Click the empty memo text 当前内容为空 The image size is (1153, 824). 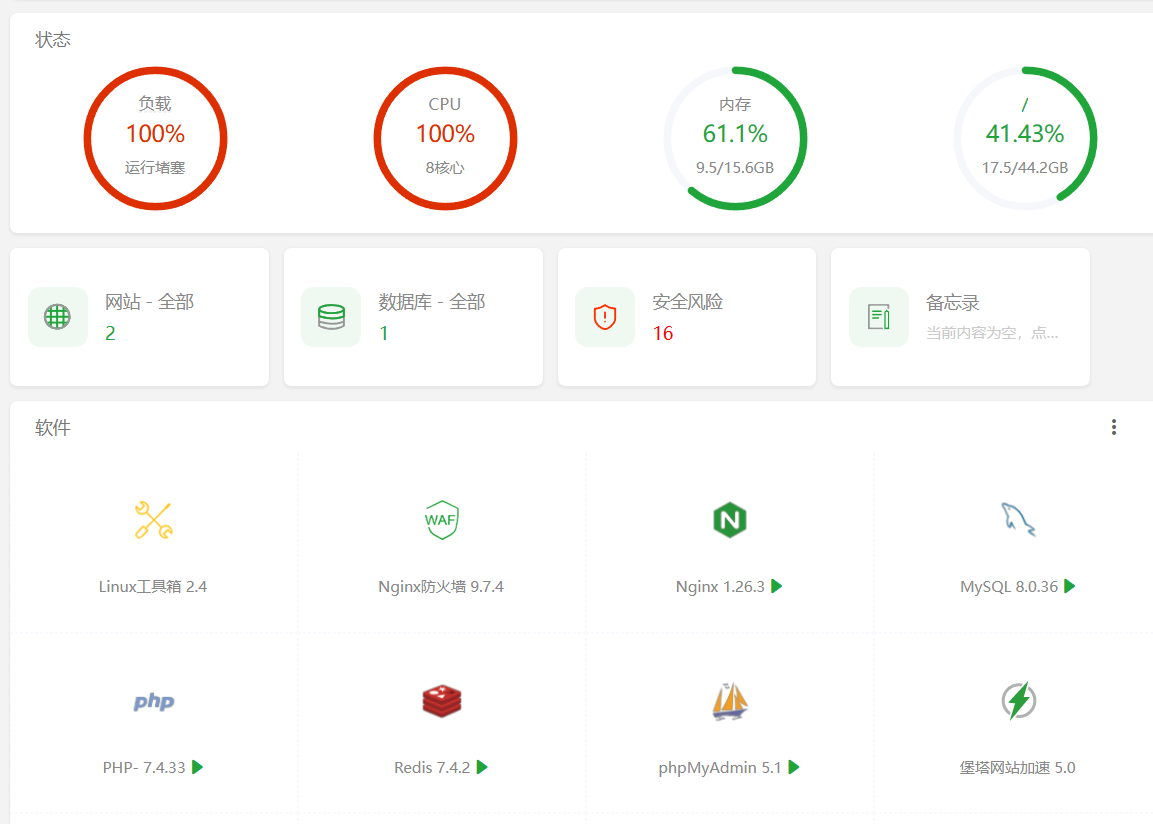[992, 333]
